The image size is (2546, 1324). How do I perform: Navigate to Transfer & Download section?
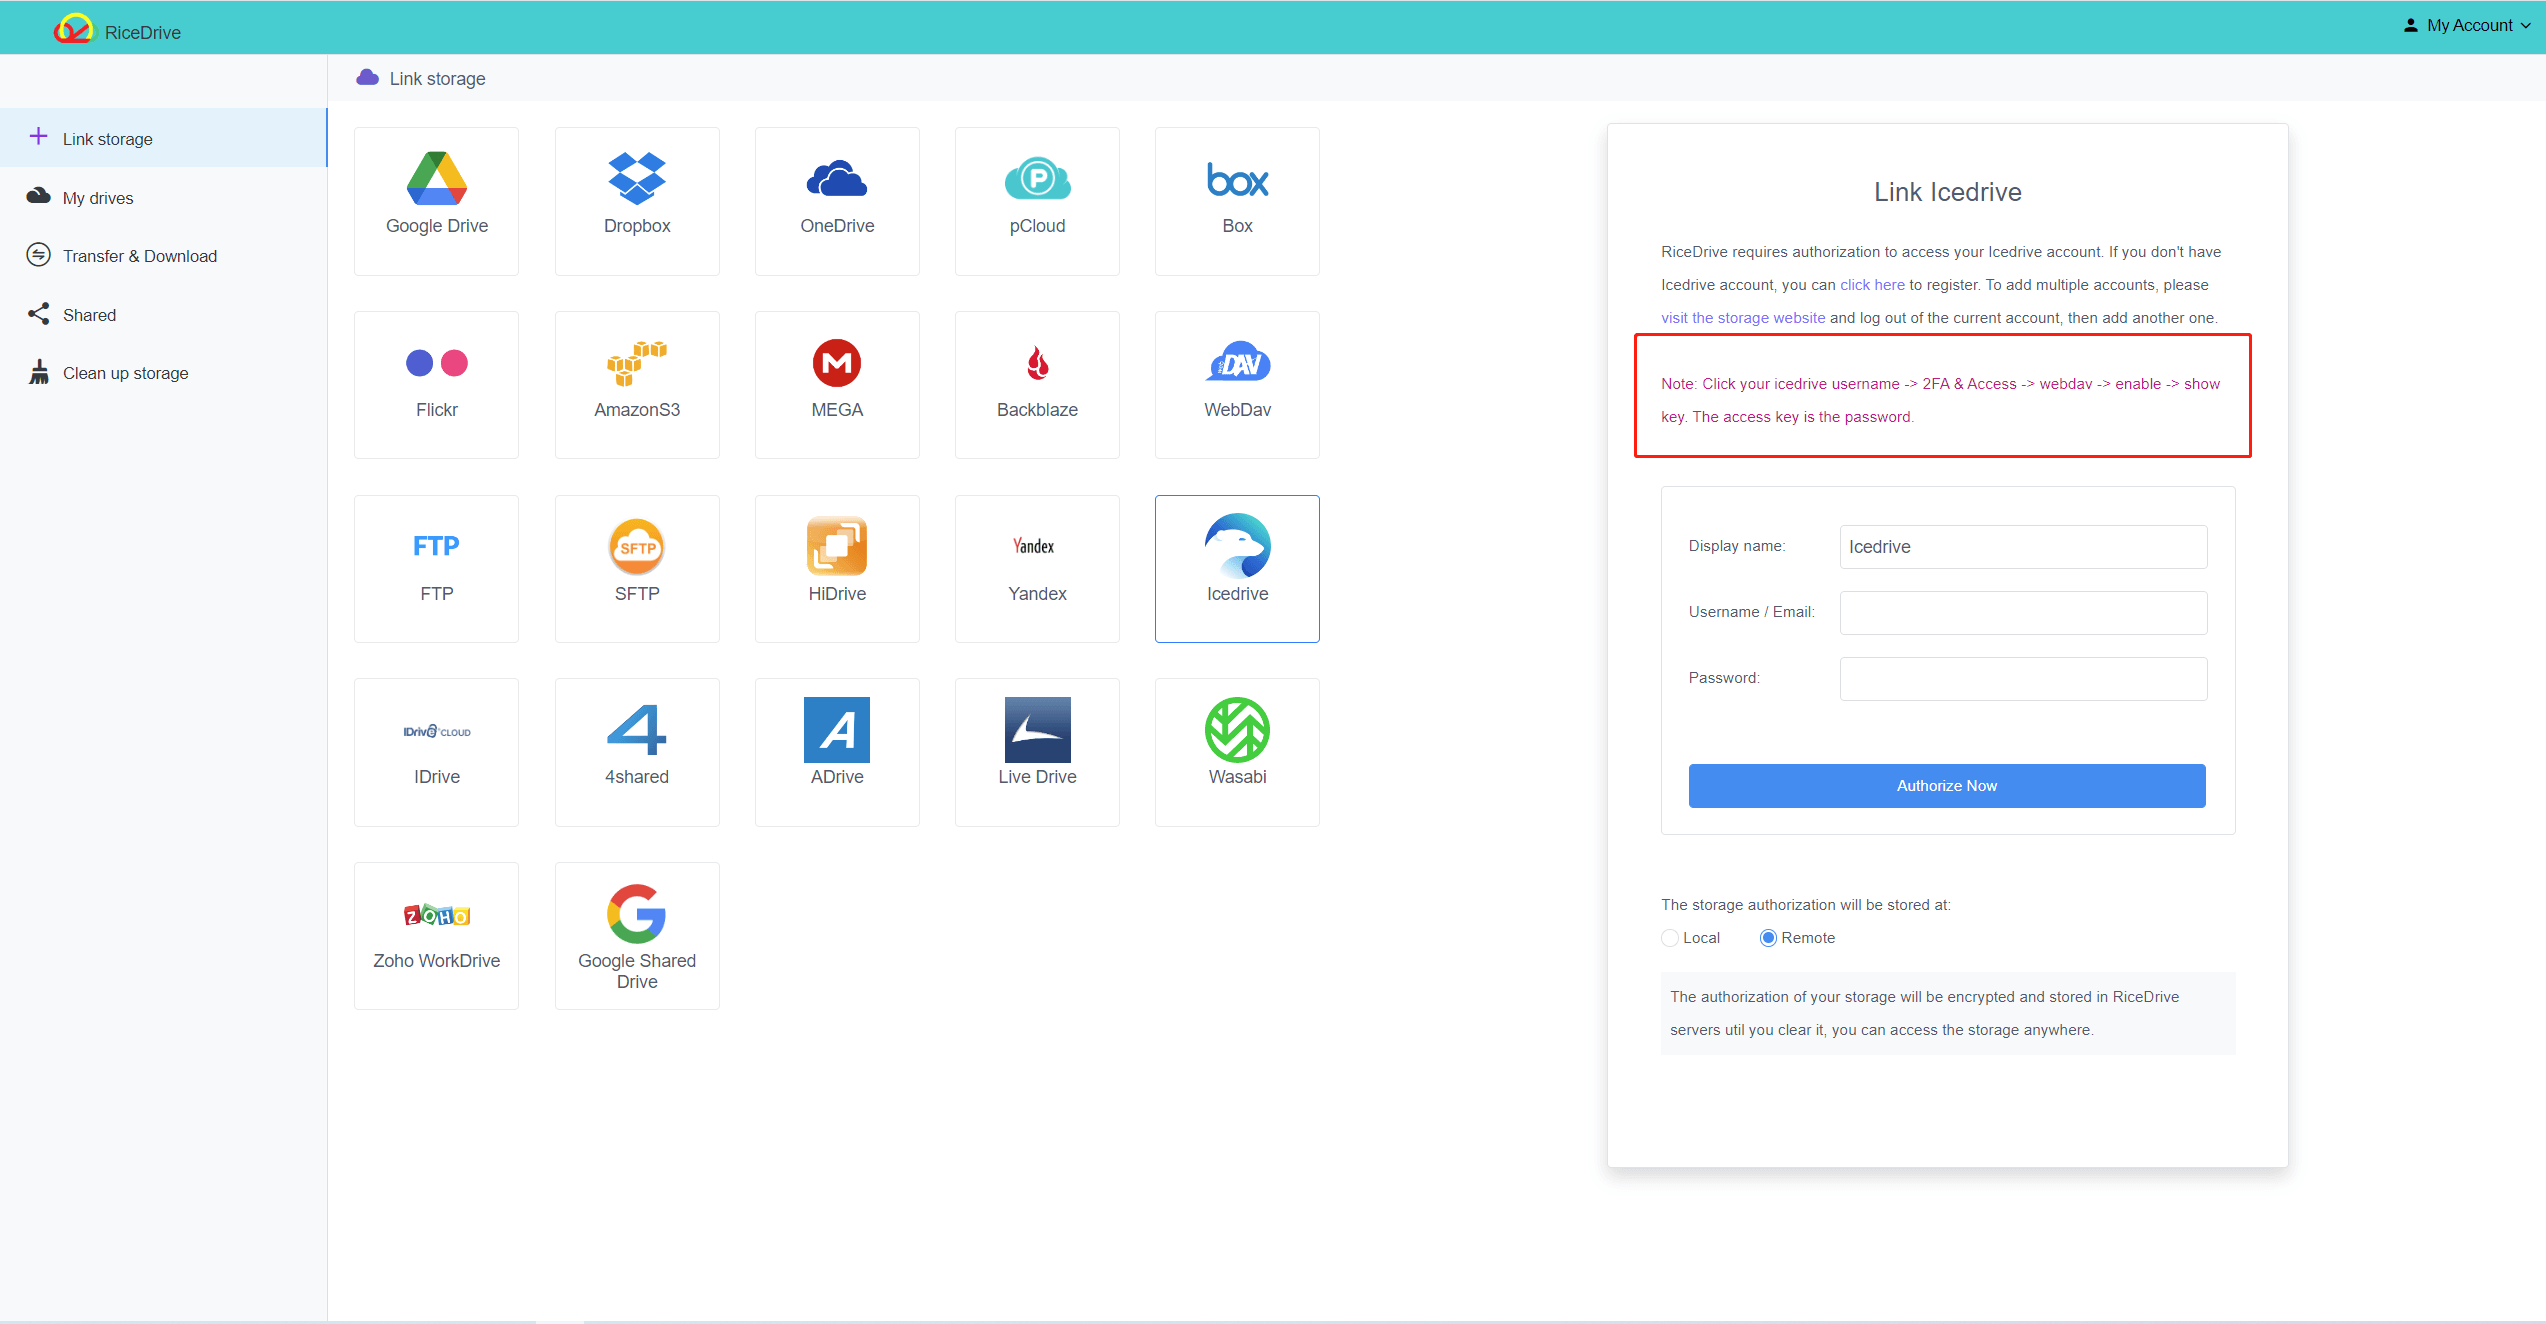(140, 256)
